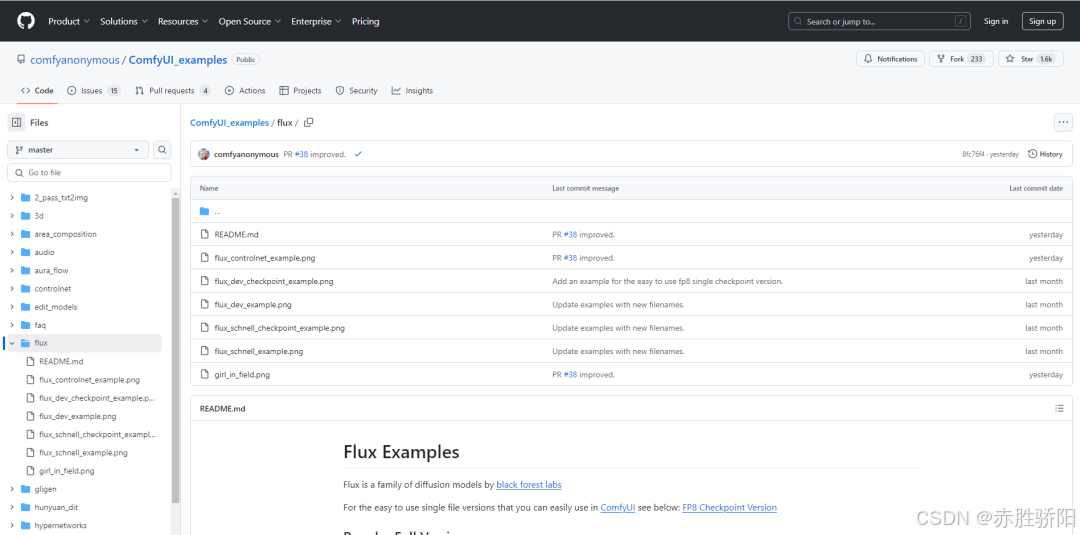The image size is (1080, 535).
Task: Copy path icon next to flux breadcrumb
Action: coord(309,123)
